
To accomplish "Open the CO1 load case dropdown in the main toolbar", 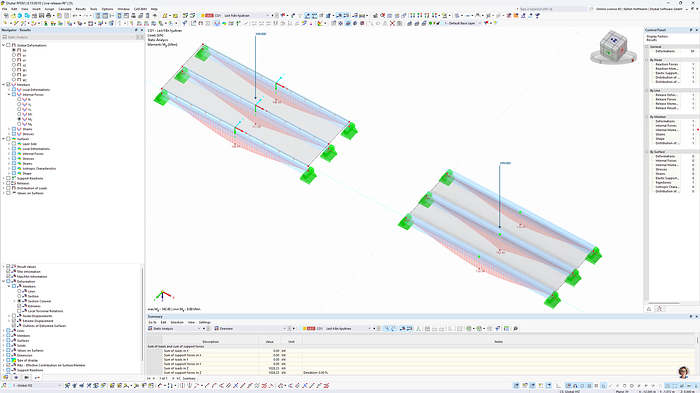I will pyautogui.click(x=268, y=16).
